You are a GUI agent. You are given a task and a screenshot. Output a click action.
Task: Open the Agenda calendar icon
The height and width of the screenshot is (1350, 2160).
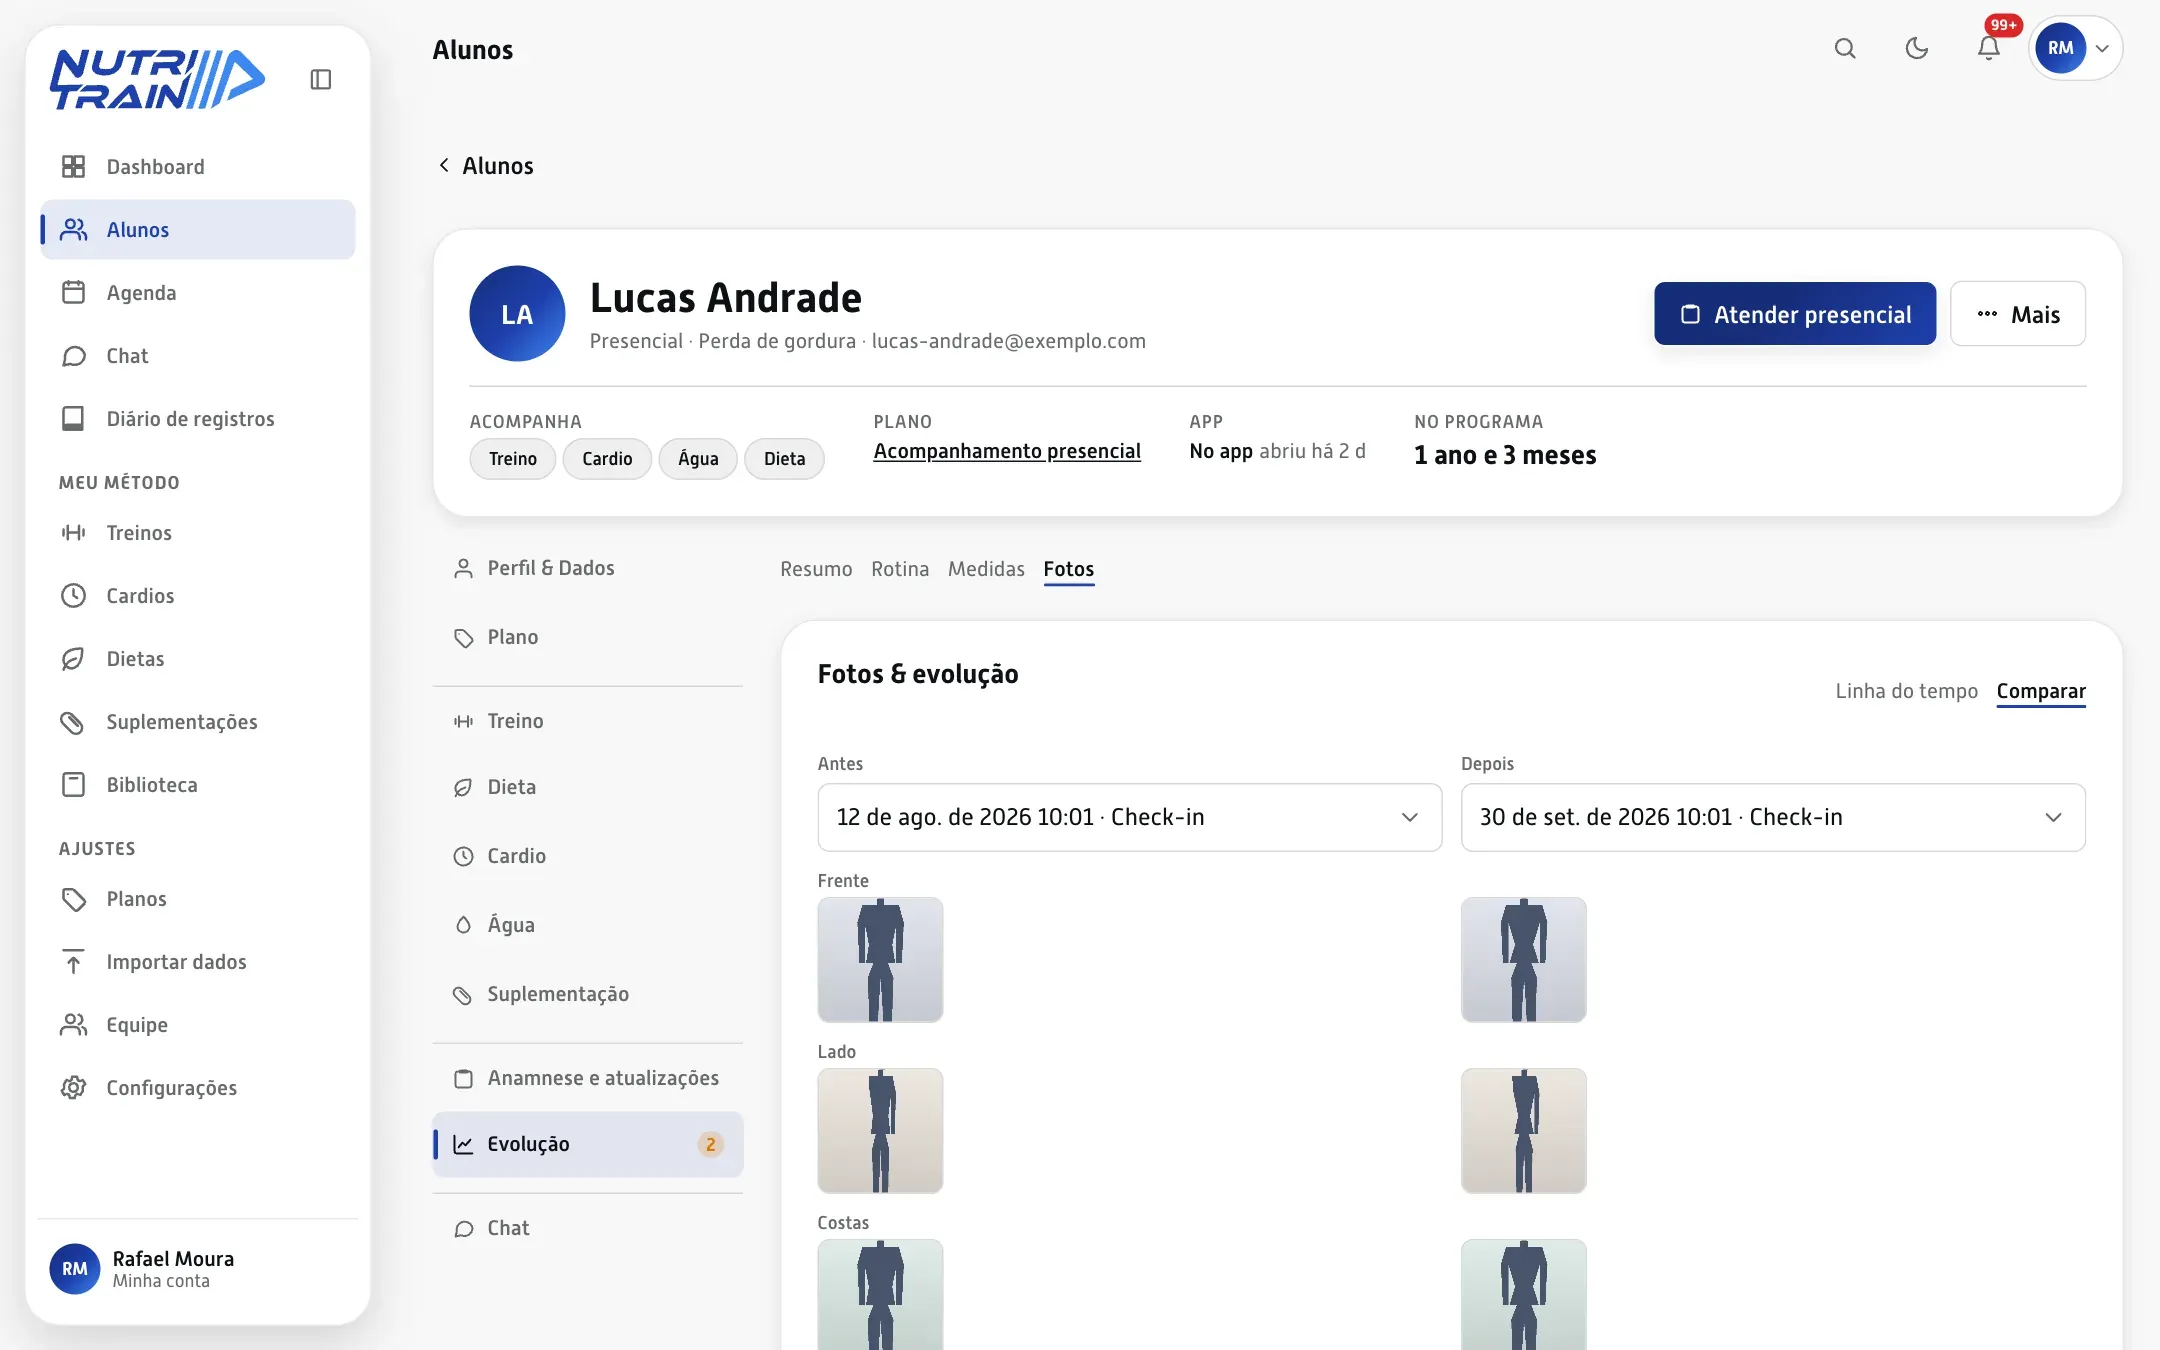coord(73,292)
